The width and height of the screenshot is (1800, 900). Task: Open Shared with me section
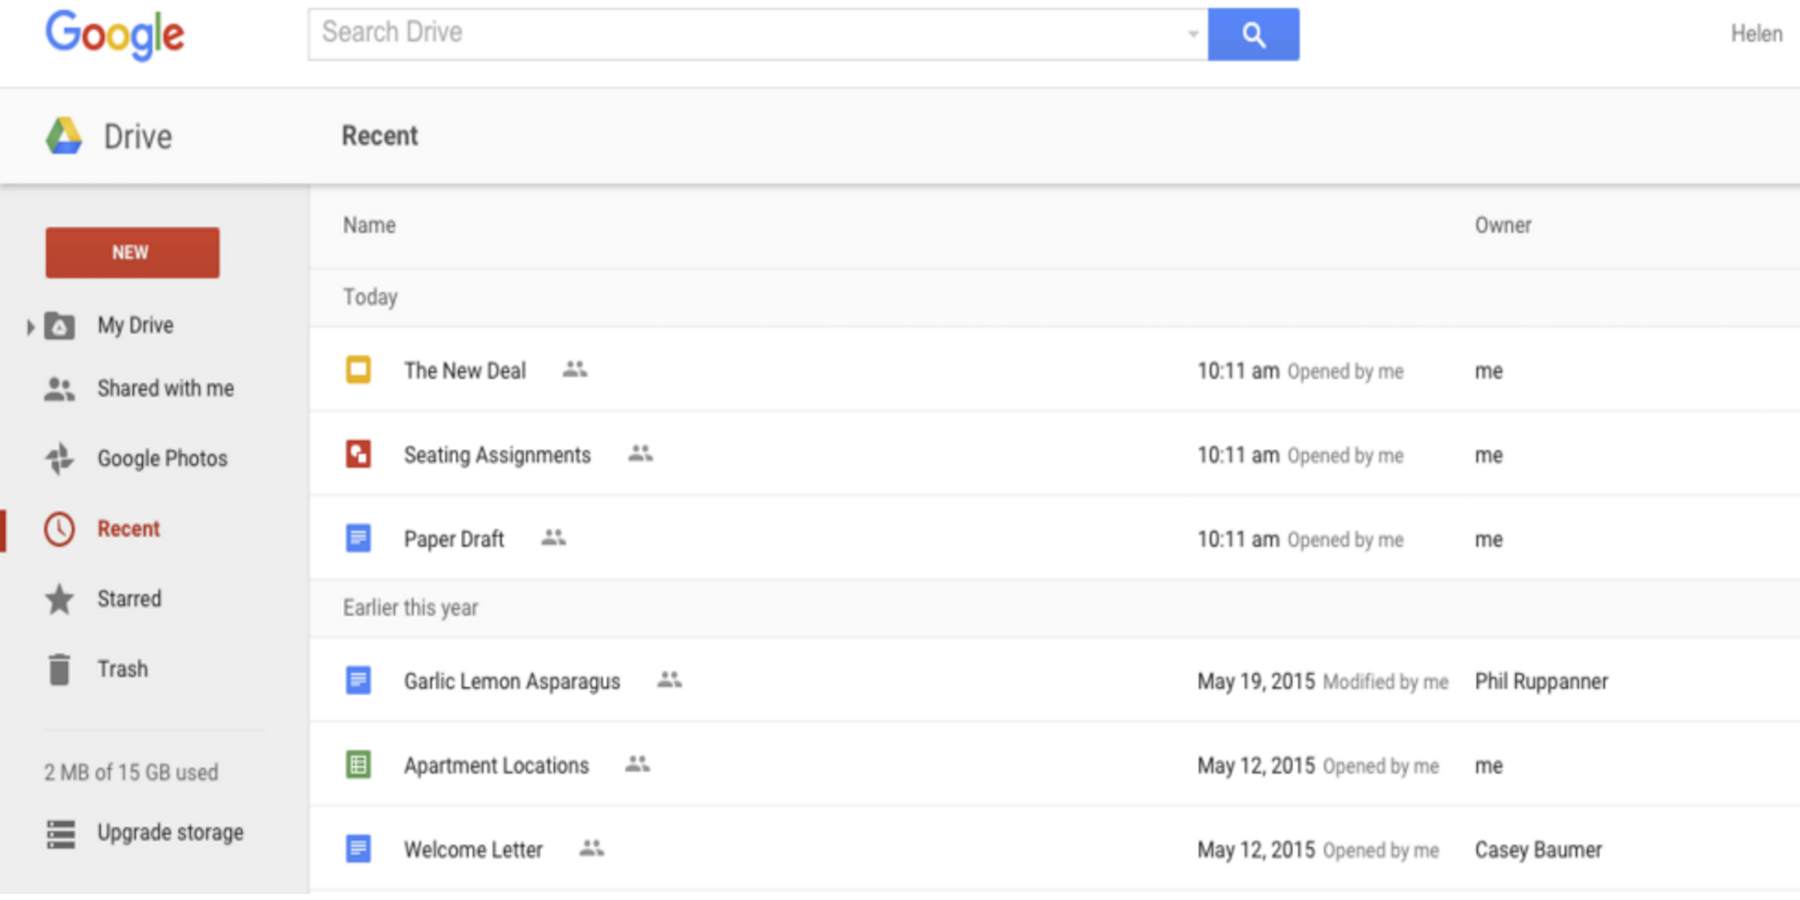point(165,388)
